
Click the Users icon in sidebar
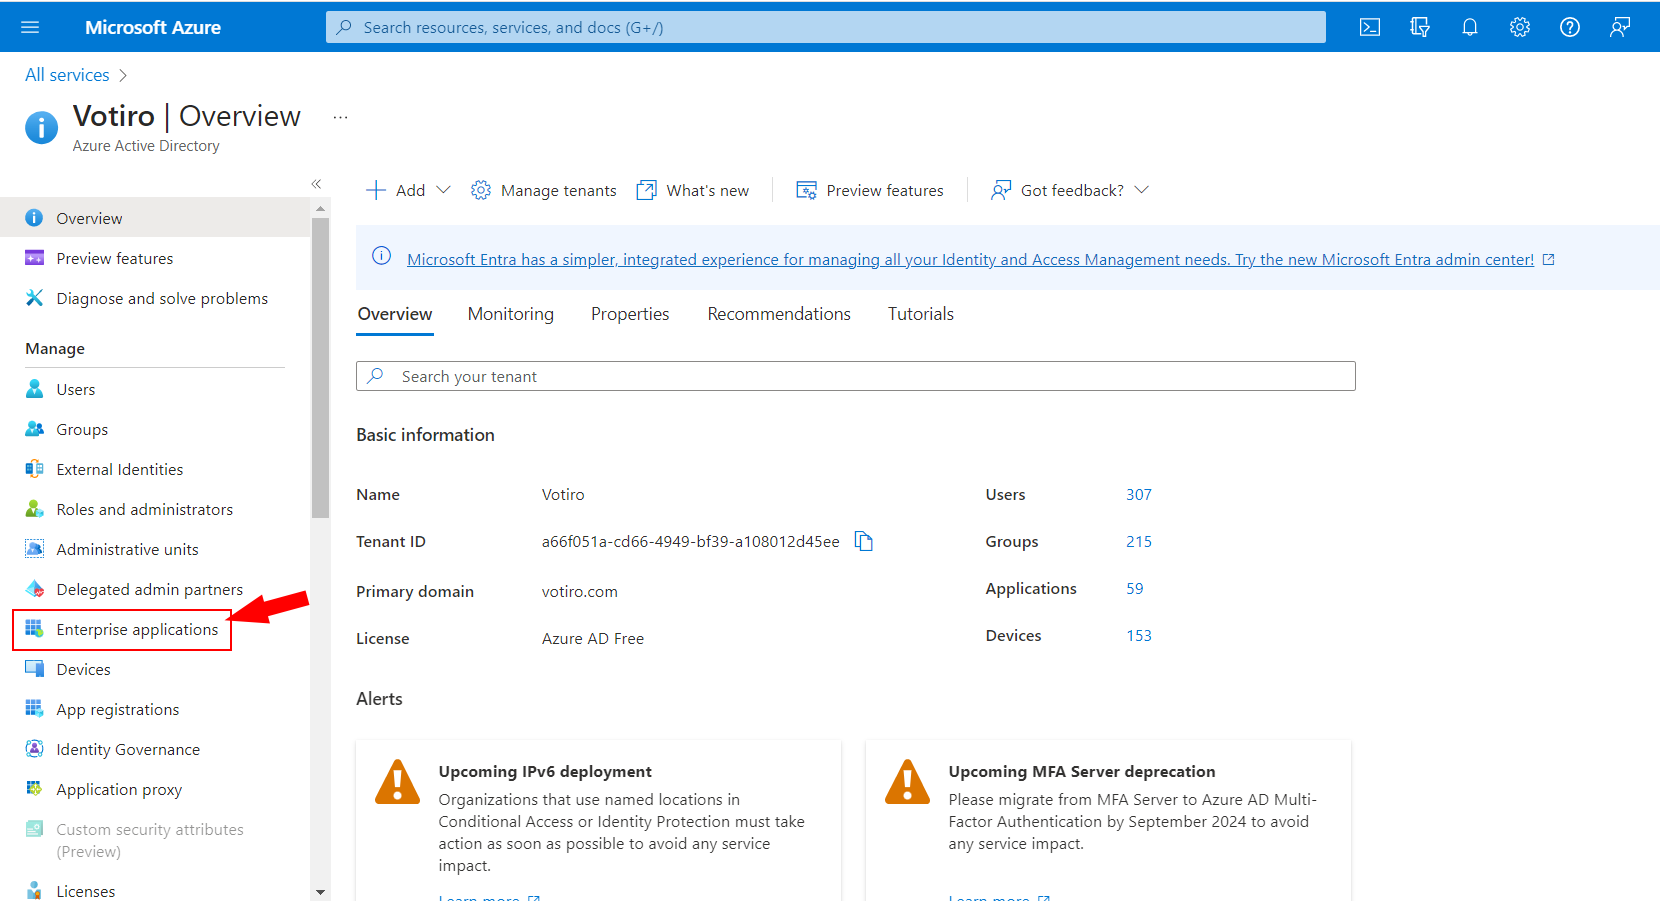[35, 389]
